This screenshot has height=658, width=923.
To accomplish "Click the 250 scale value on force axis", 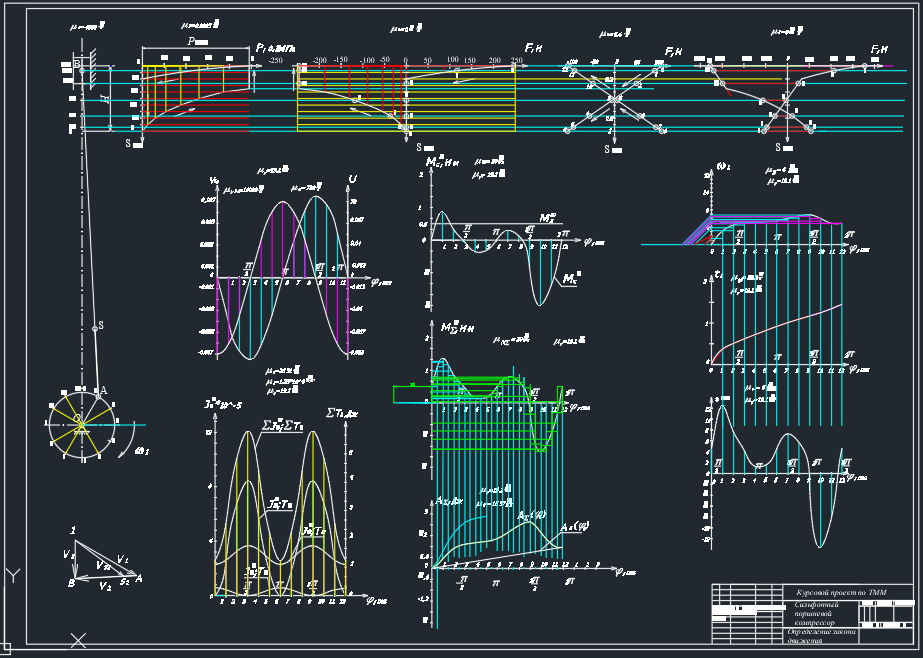I will tap(517, 61).
